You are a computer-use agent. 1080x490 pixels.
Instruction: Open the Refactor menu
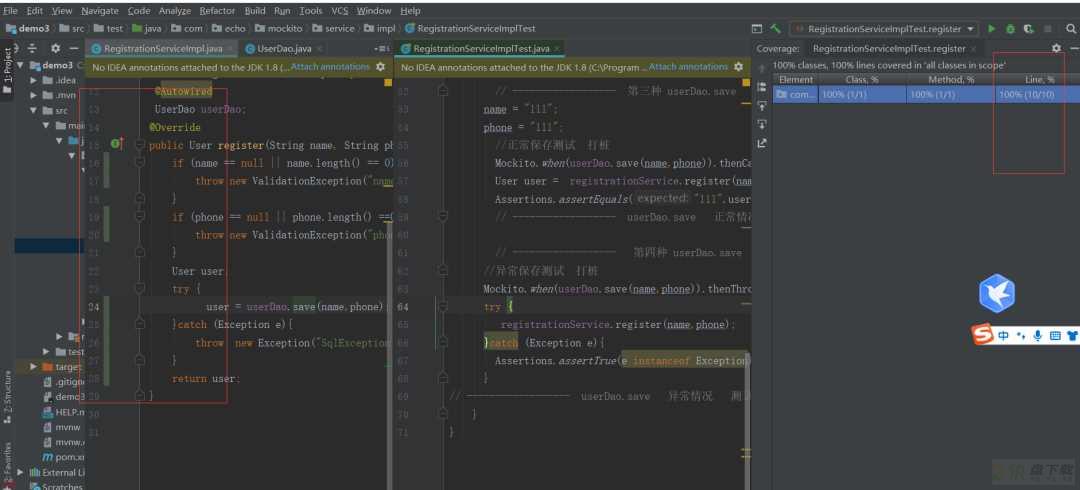(x=217, y=10)
